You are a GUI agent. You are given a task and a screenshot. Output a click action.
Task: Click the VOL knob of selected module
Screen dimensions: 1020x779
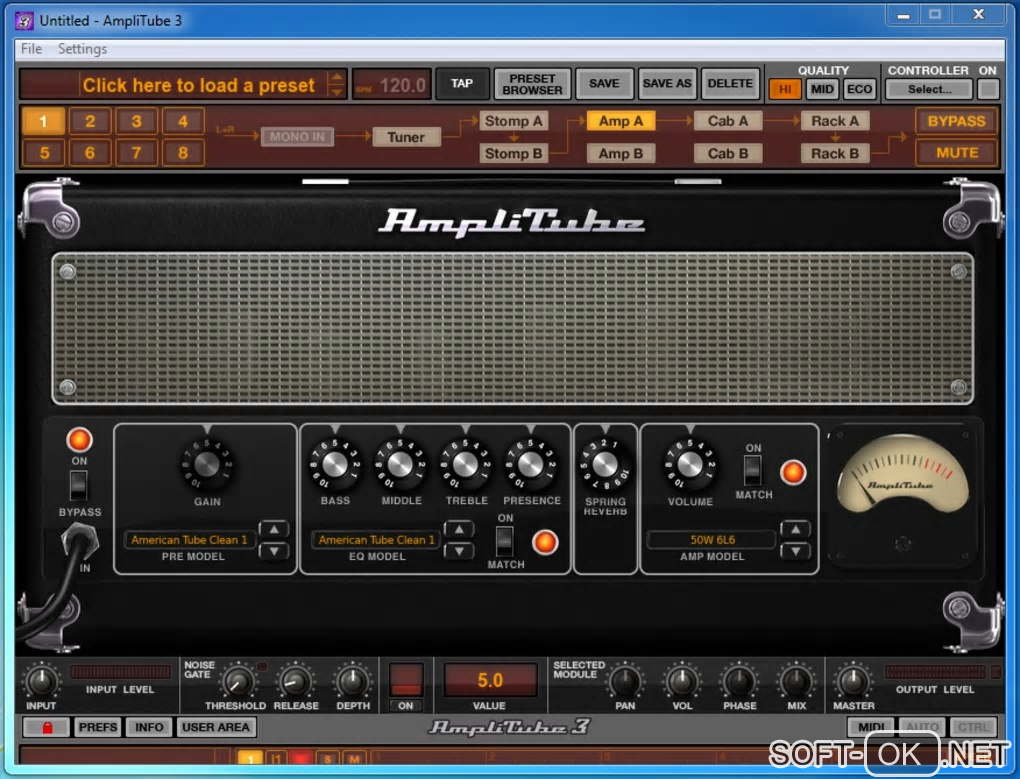(x=682, y=681)
